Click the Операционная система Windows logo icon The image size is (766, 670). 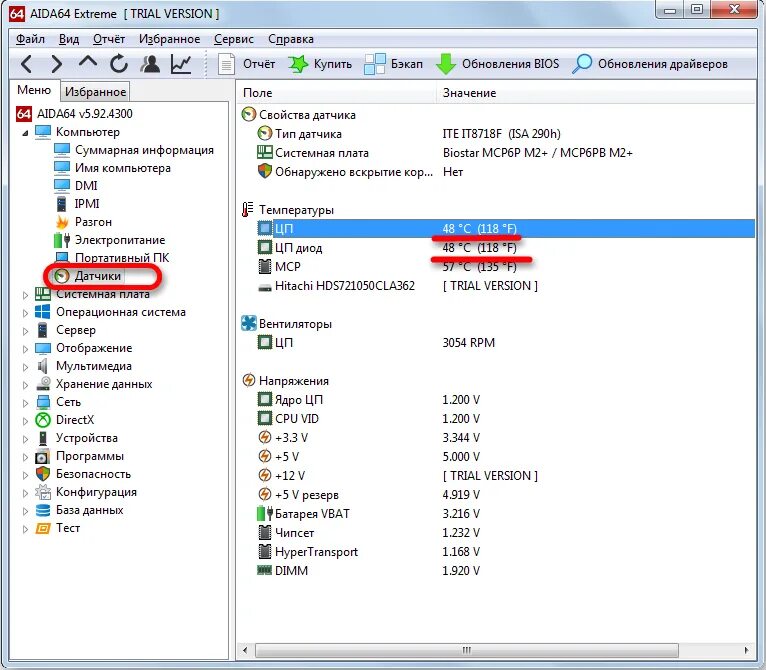[x=43, y=312]
